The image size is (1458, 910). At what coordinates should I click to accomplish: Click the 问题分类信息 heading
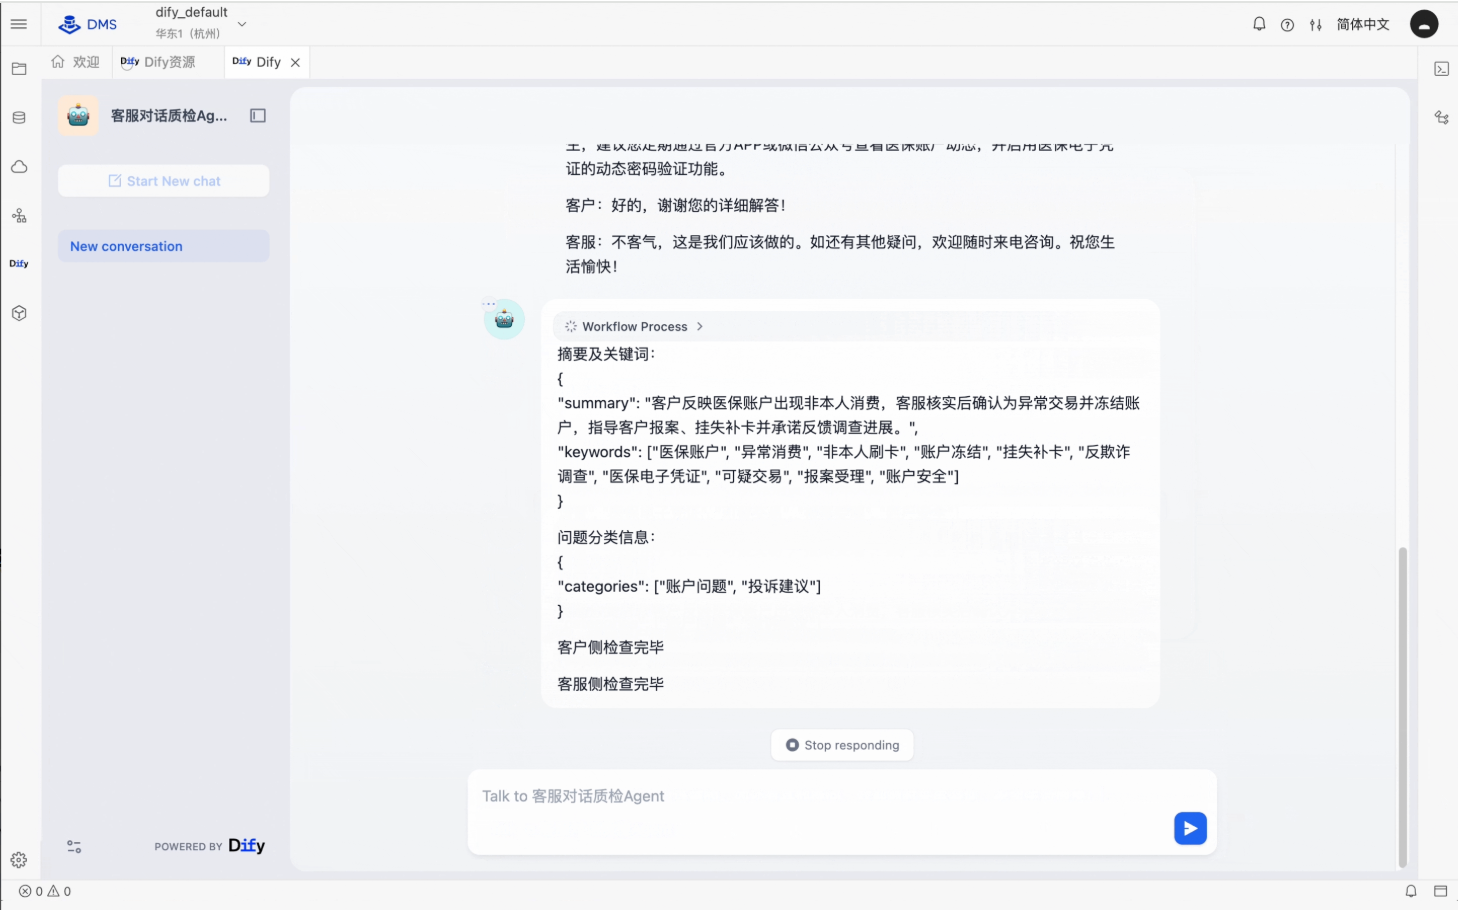tap(606, 537)
